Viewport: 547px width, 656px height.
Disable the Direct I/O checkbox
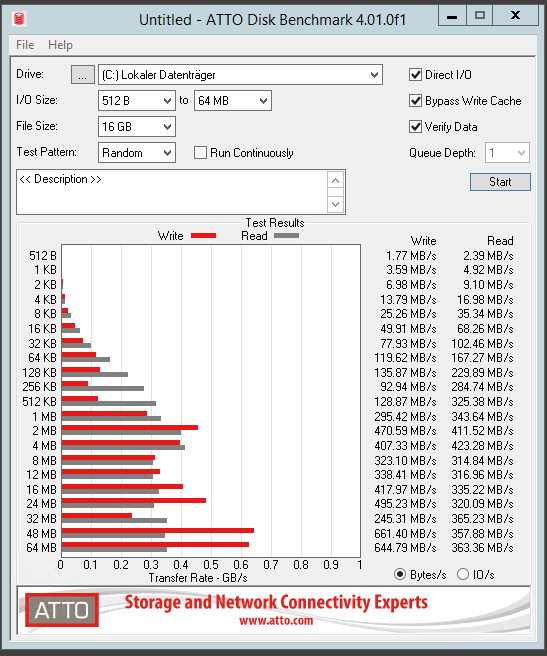click(415, 75)
